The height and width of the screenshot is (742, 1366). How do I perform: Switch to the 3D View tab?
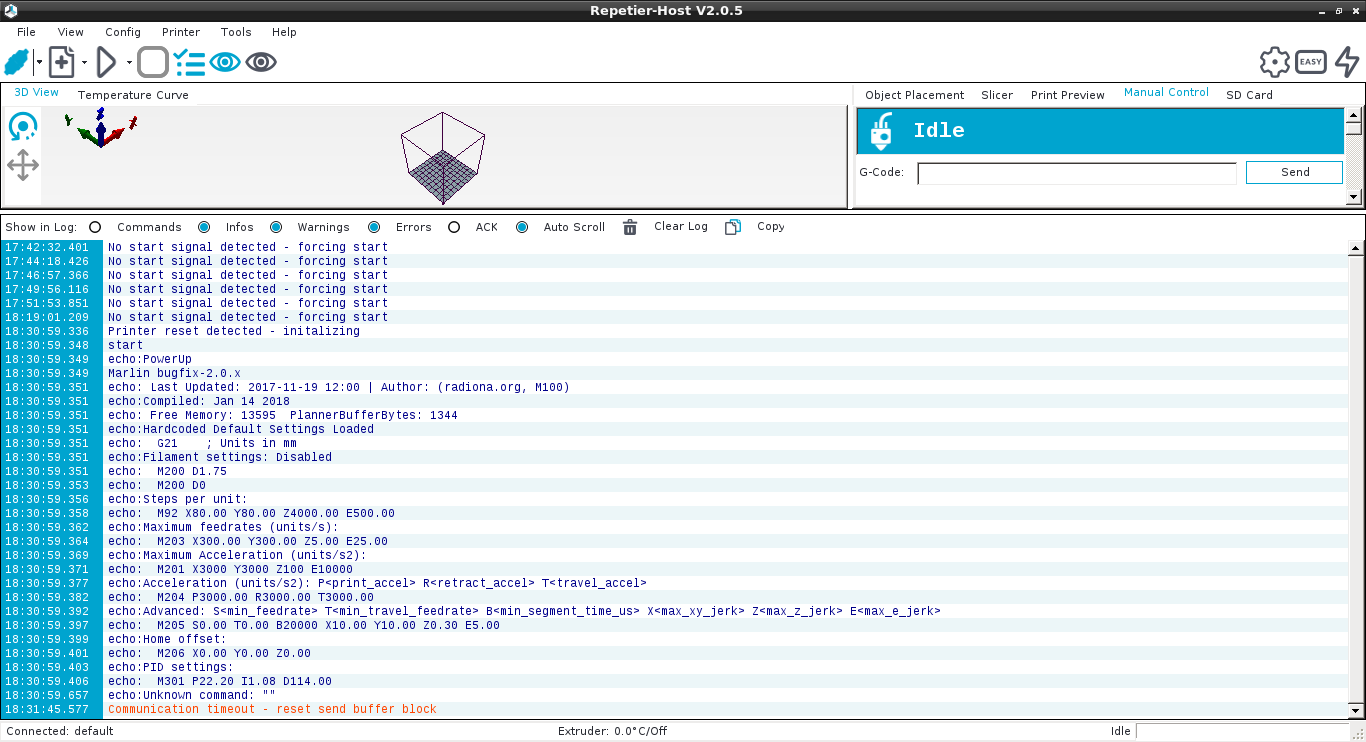[36, 92]
